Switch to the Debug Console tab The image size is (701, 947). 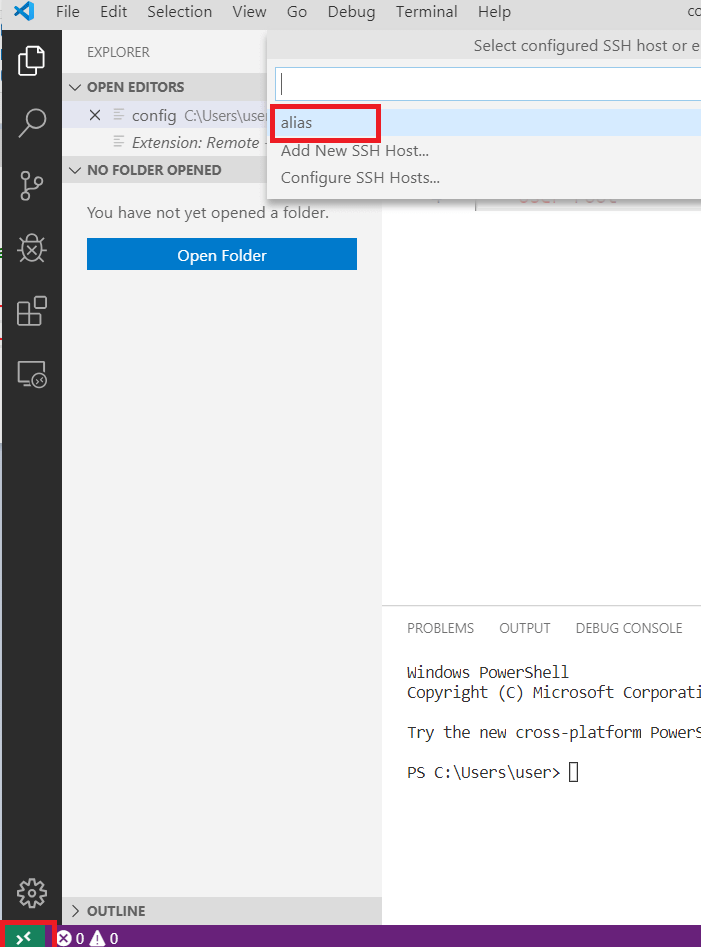pyautogui.click(x=629, y=628)
